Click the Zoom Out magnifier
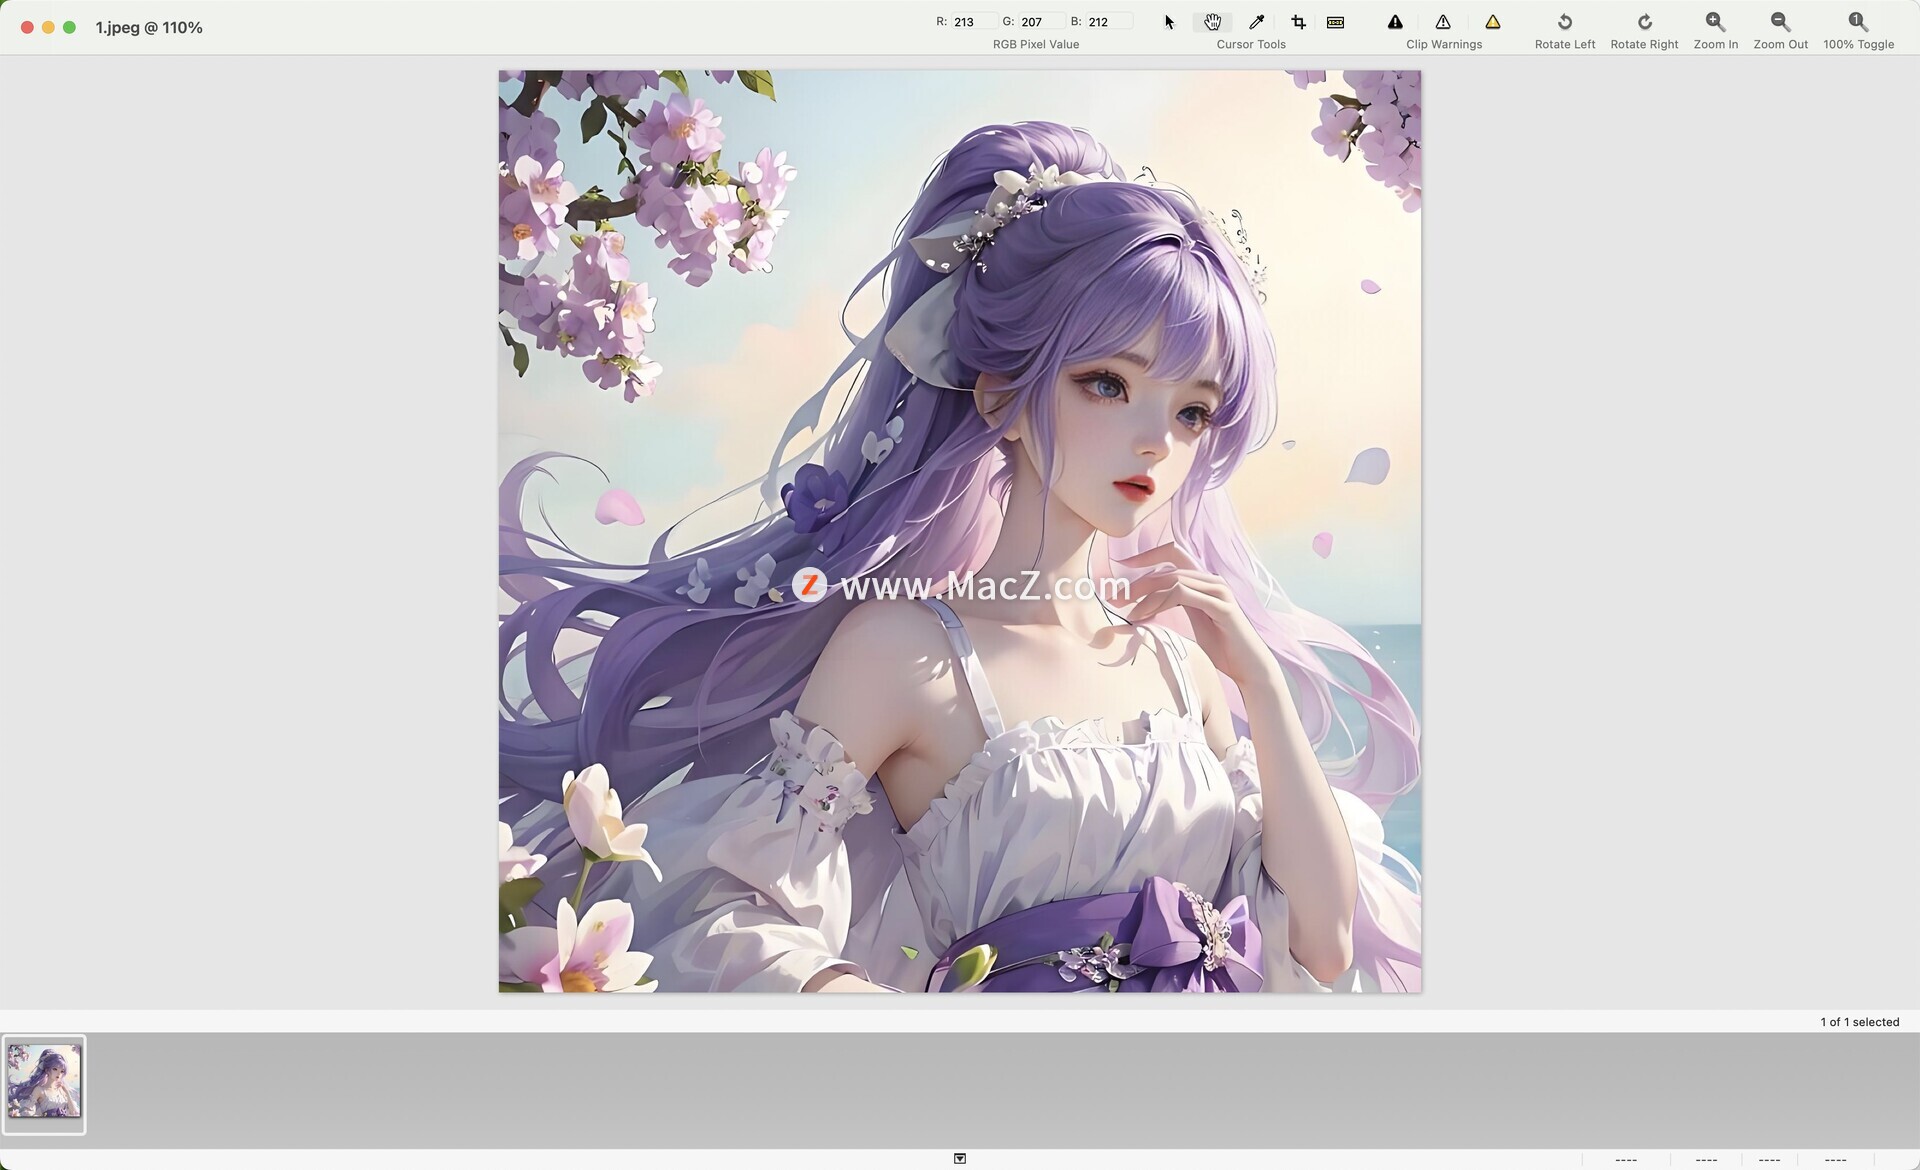The width and height of the screenshot is (1920, 1170). pos(1780,22)
